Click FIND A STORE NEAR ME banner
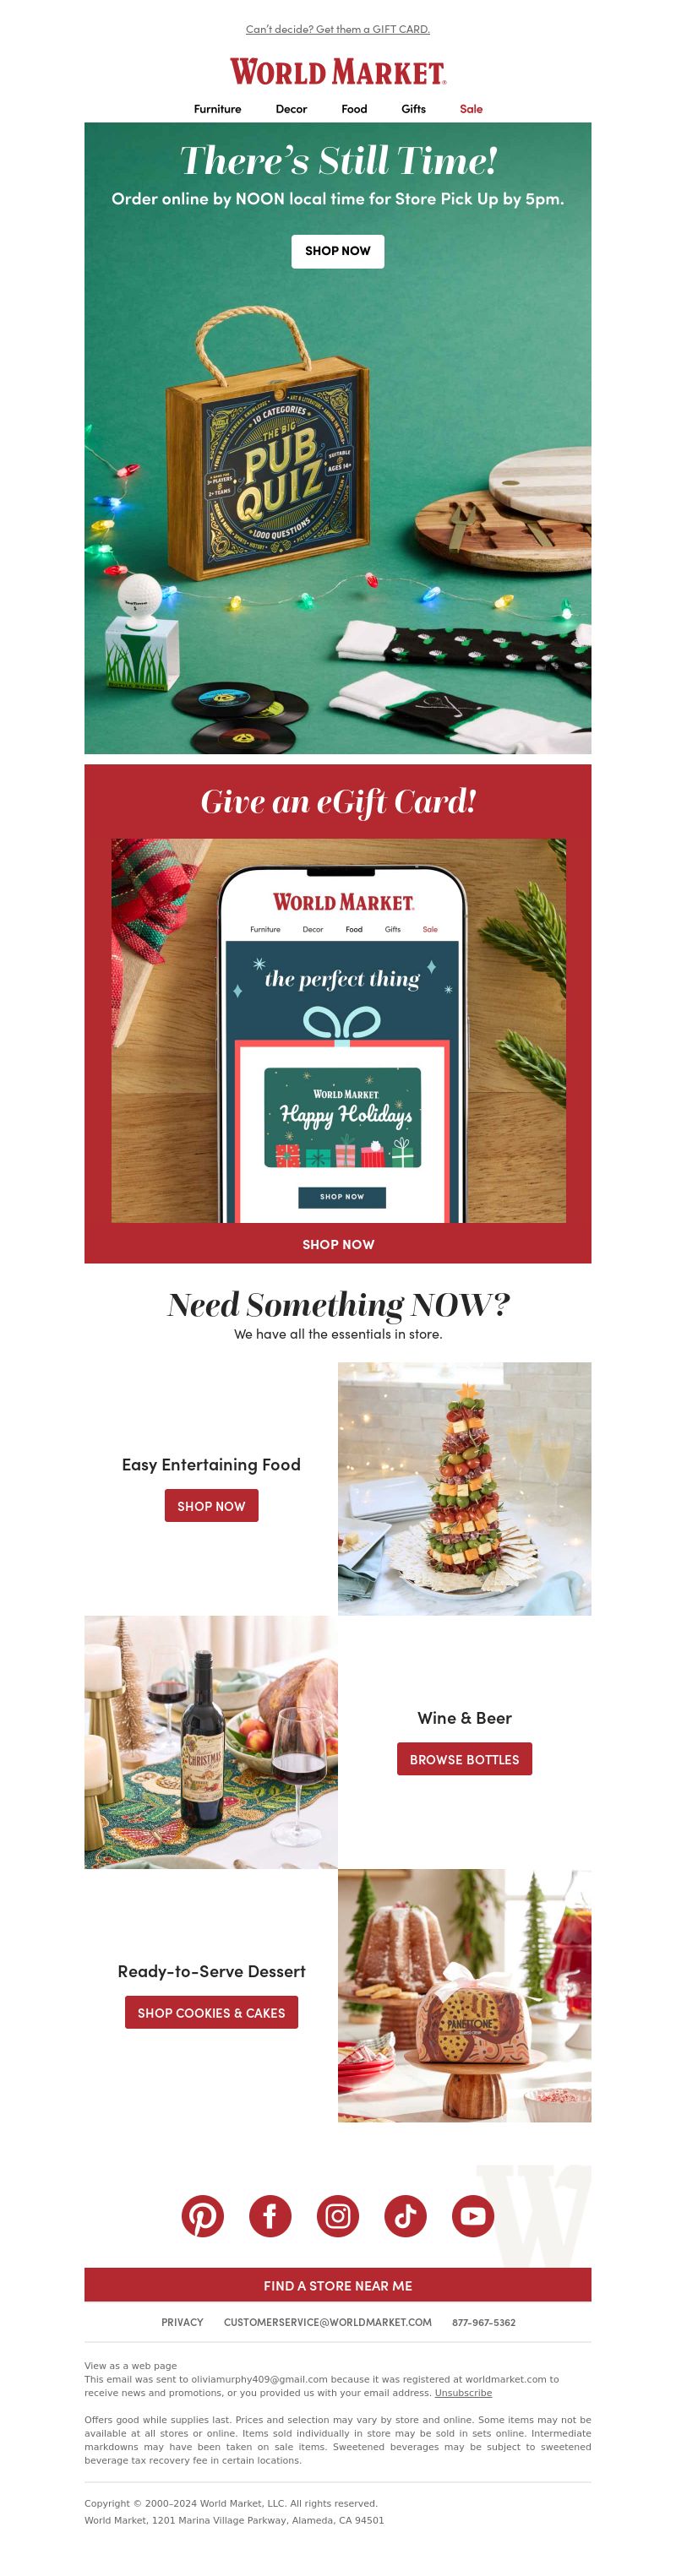This screenshot has height=2576, width=676. point(338,2285)
